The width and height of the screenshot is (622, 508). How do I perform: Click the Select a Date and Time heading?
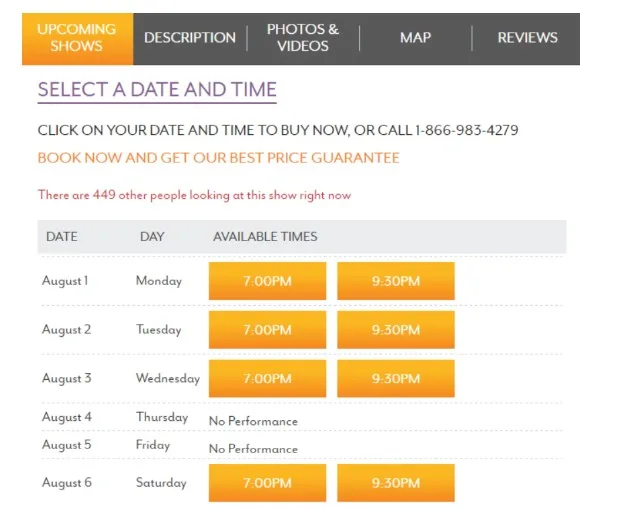157,89
